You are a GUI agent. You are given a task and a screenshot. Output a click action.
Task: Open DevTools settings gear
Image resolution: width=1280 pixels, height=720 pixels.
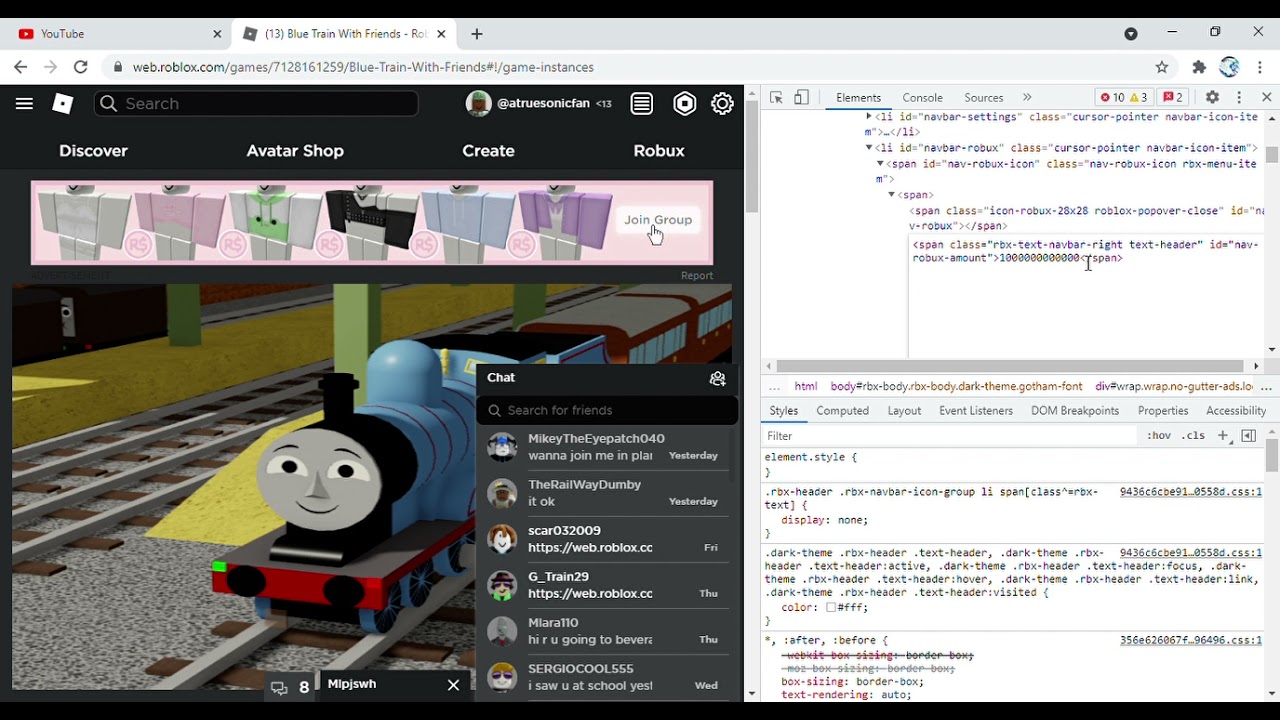(x=1212, y=98)
